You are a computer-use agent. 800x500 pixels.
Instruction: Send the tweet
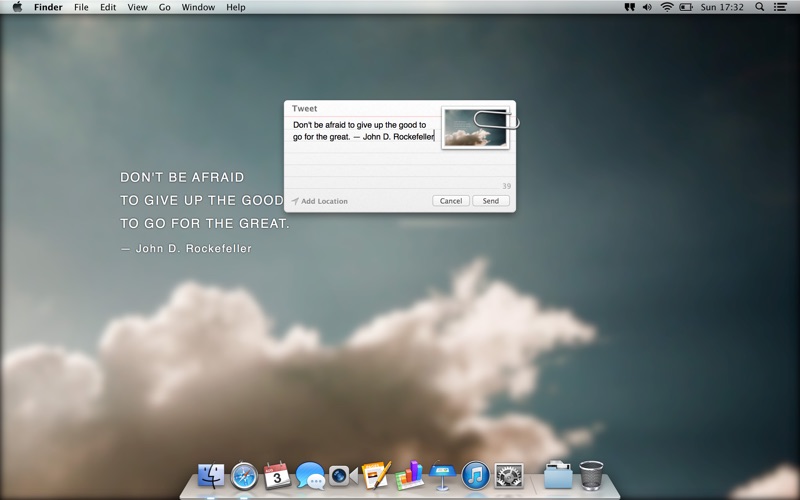[x=491, y=201]
